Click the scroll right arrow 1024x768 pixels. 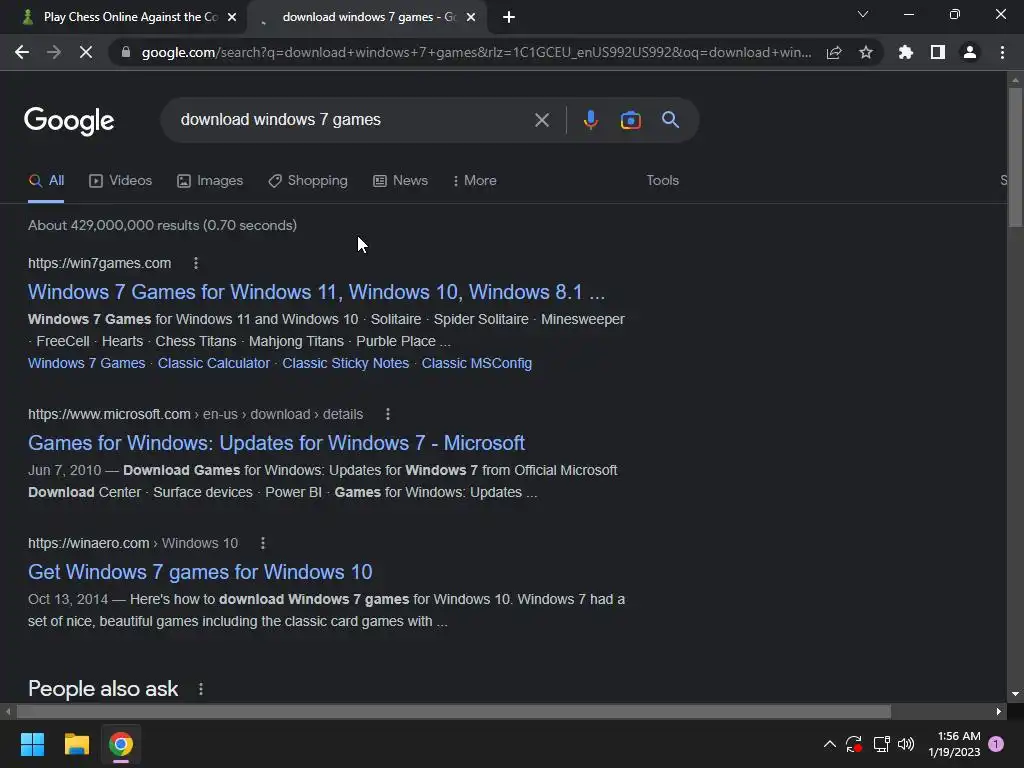pyautogui.click(x=999, y=711)
